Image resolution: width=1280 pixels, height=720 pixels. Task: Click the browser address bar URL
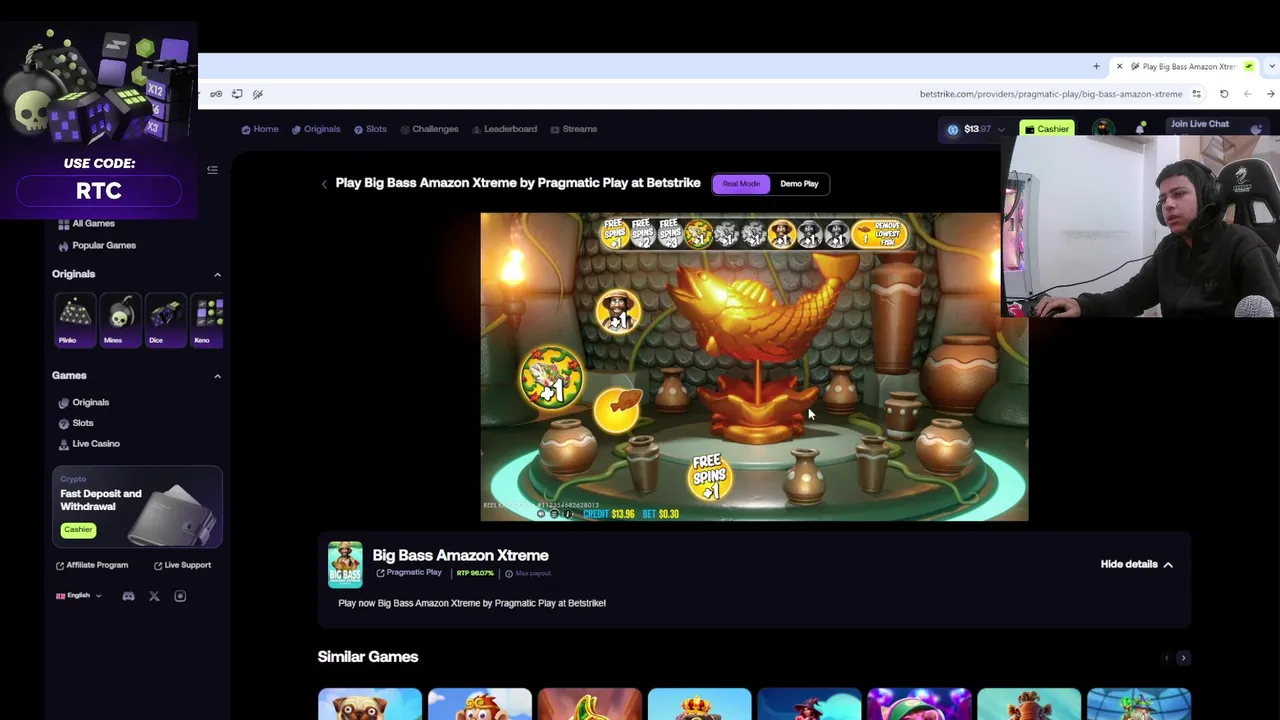point(1050,94)
